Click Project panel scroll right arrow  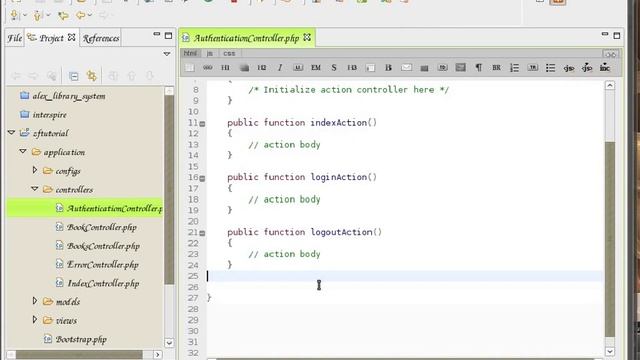(158, 355)
